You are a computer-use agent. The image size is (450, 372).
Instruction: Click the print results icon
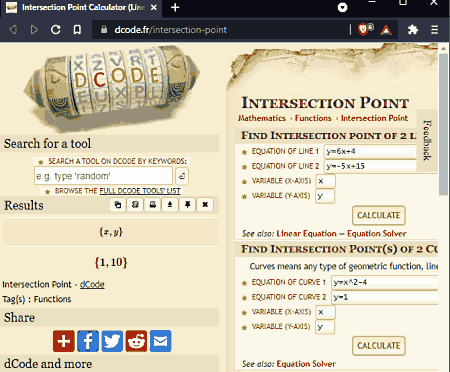coord(153,205)
